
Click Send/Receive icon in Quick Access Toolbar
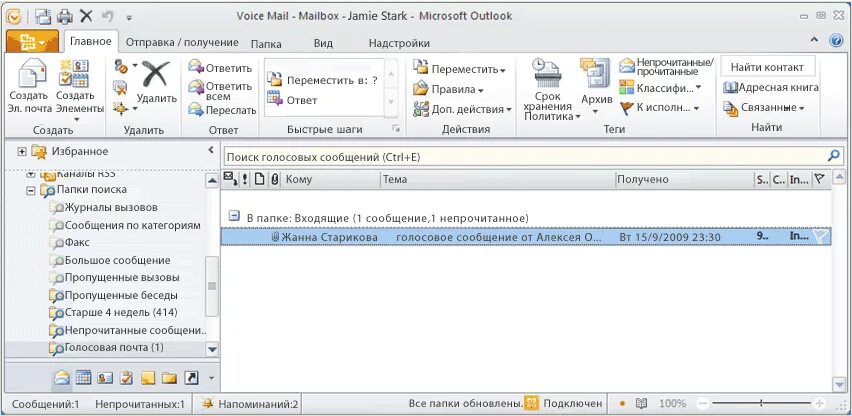[43, 16]
